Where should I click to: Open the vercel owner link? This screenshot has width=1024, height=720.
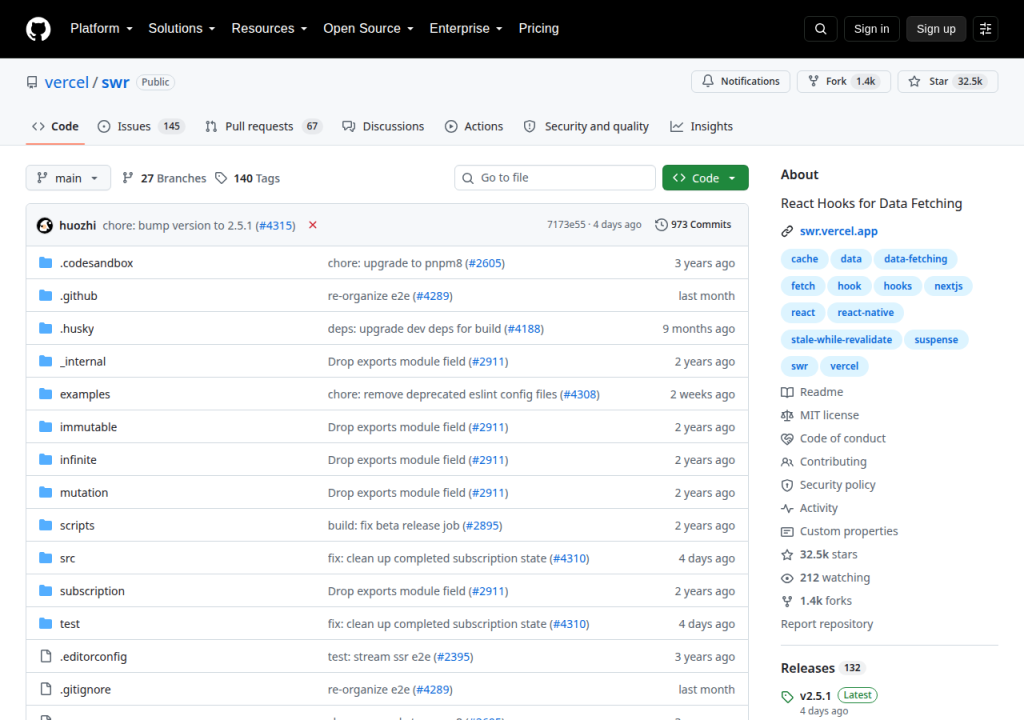(x=67, y=82)
